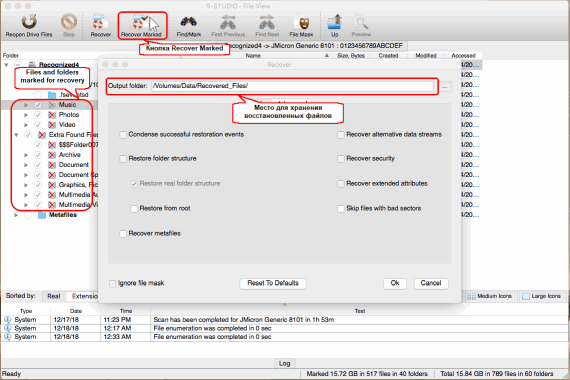570x380 pixels.
Task: Click the Find Previous toolbar icon
Action: pyautogui.click(x=228, y=22)
